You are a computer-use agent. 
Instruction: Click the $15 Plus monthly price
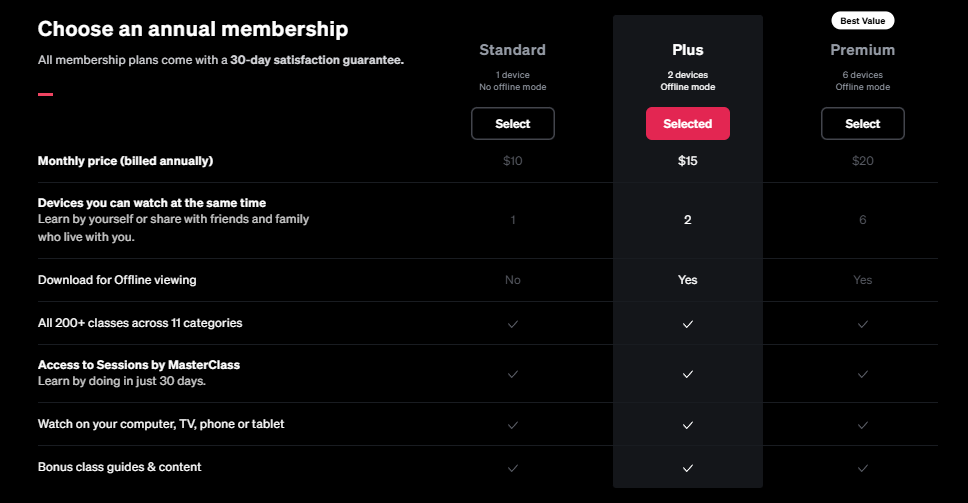(x=687, y=161)
